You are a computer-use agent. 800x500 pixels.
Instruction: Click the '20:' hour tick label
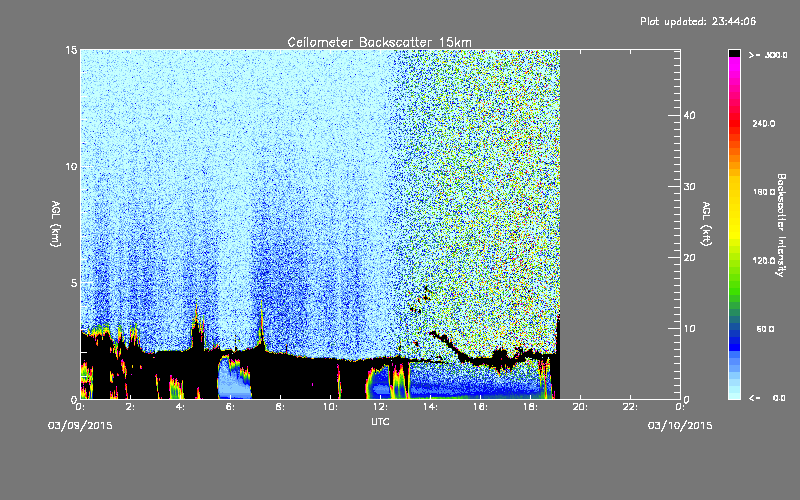tap(580, 407)
